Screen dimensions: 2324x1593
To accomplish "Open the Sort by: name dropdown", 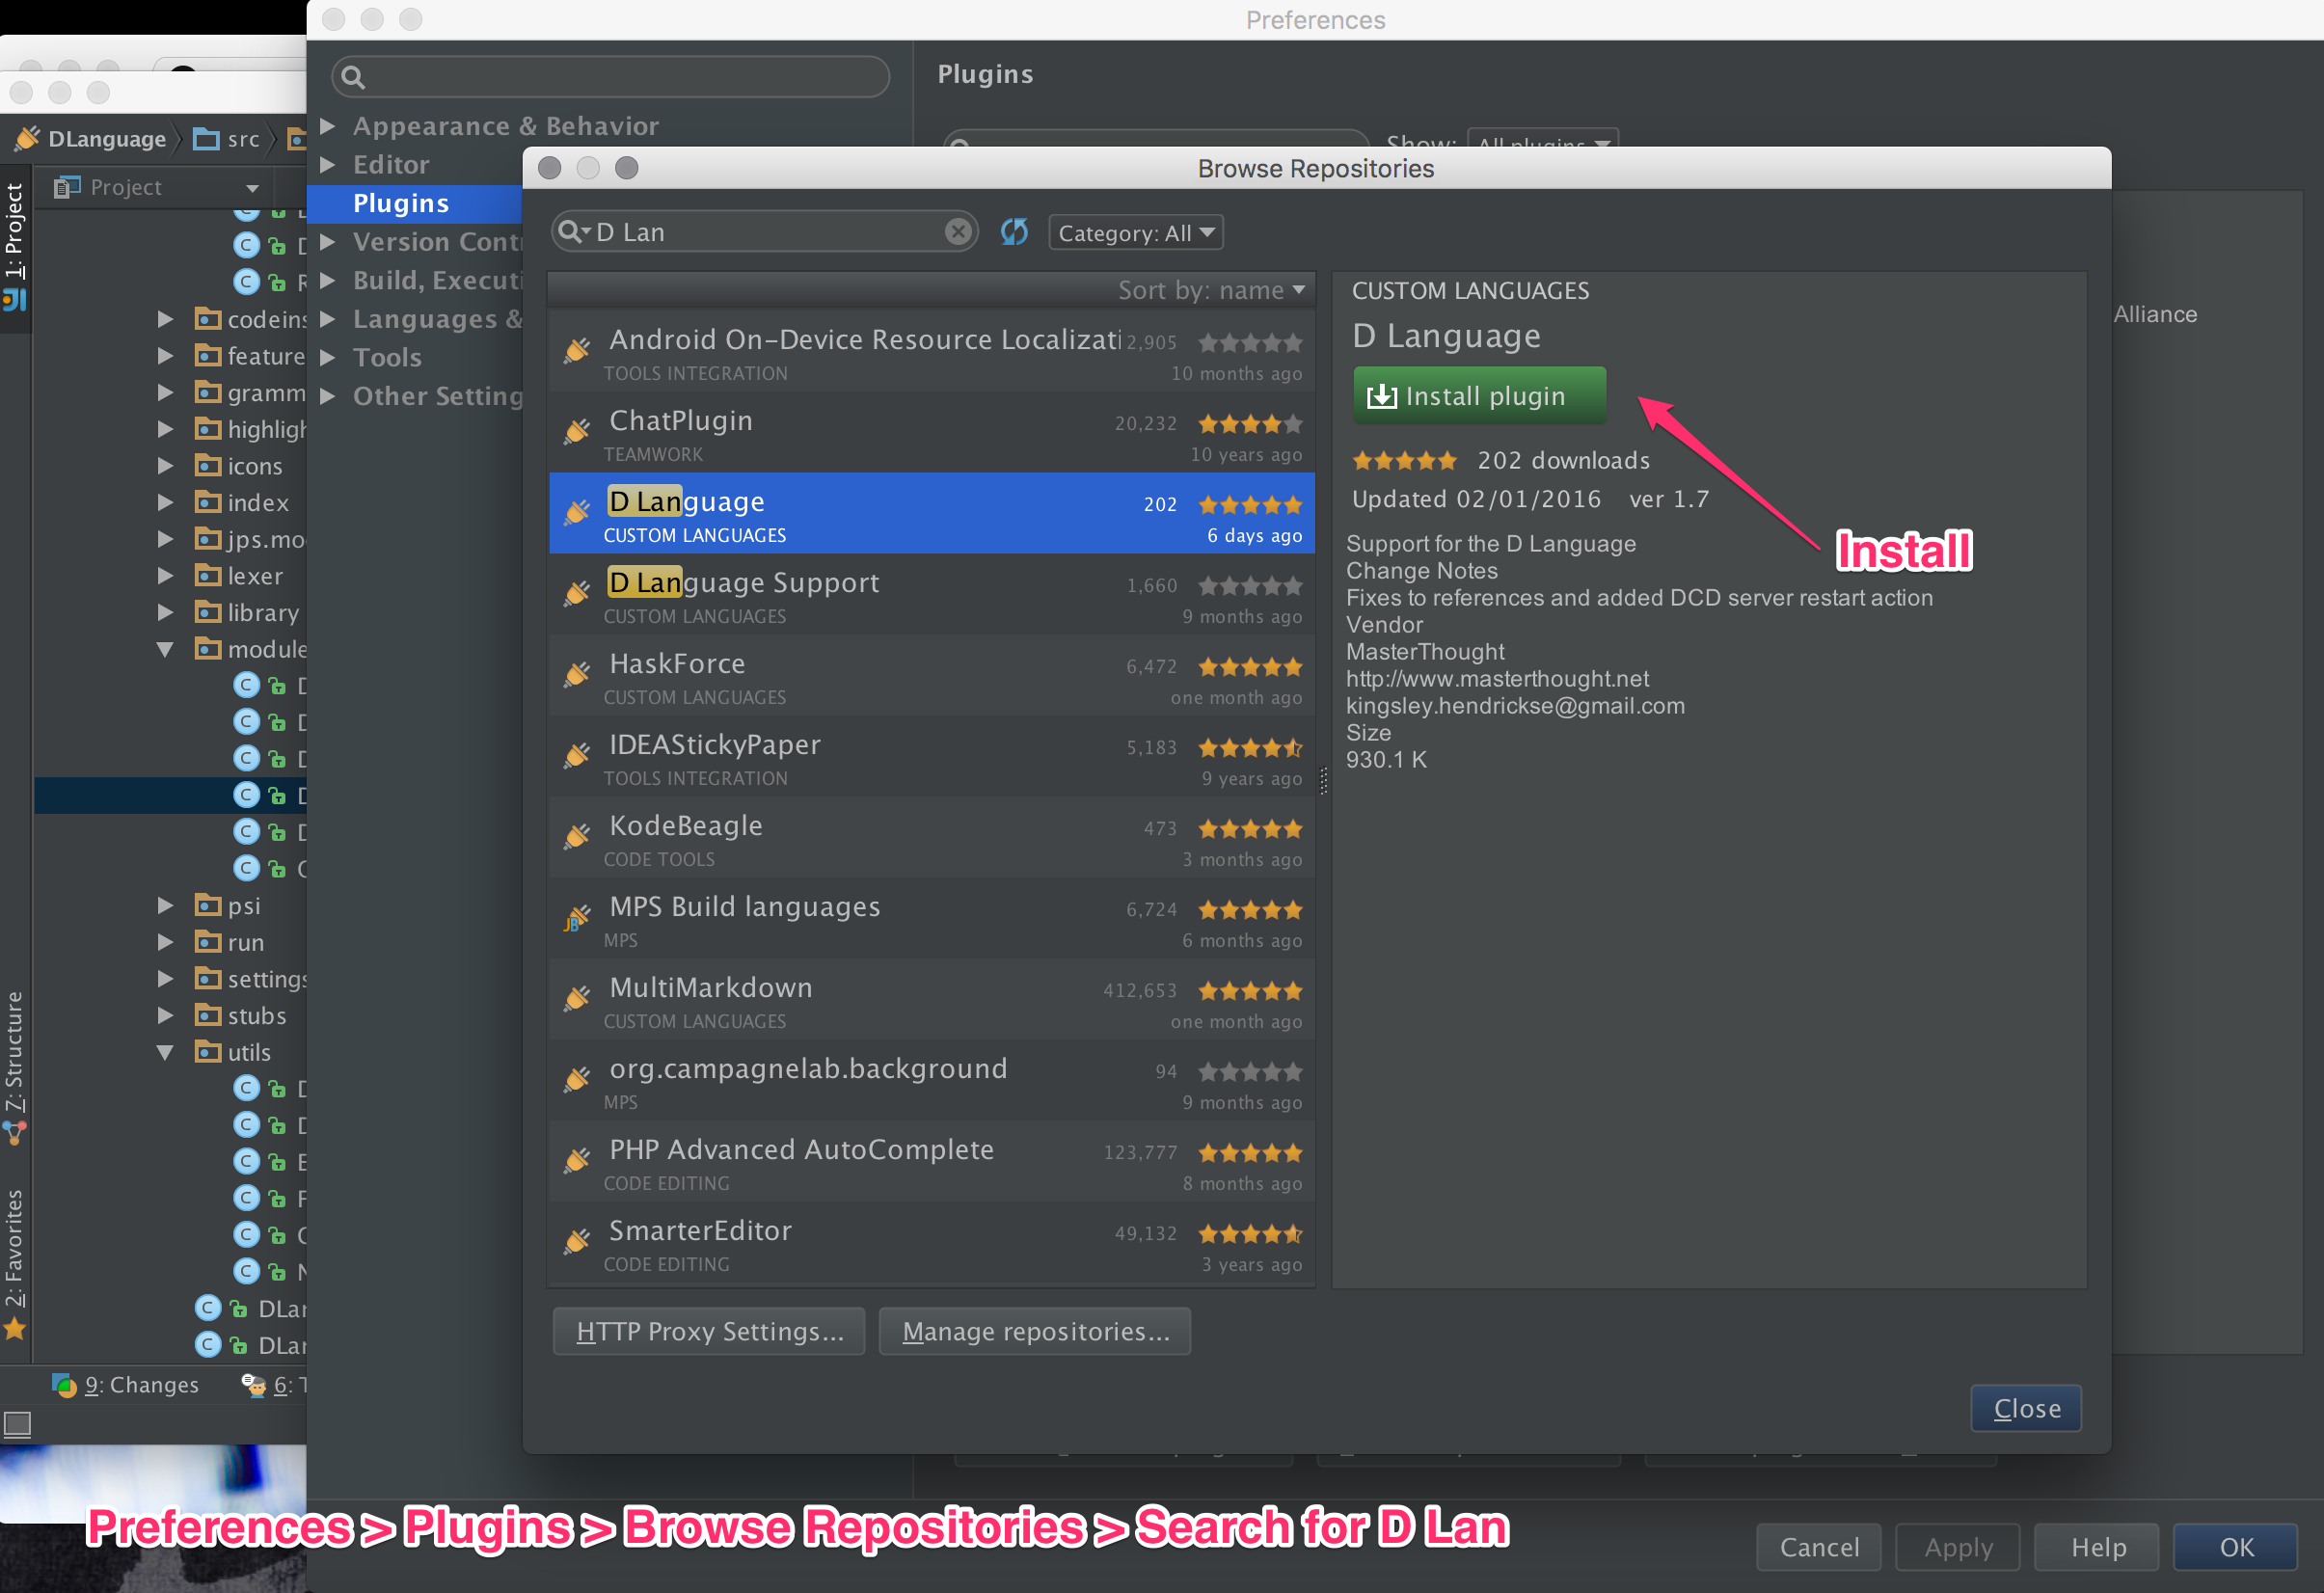I will [1211, 290].
